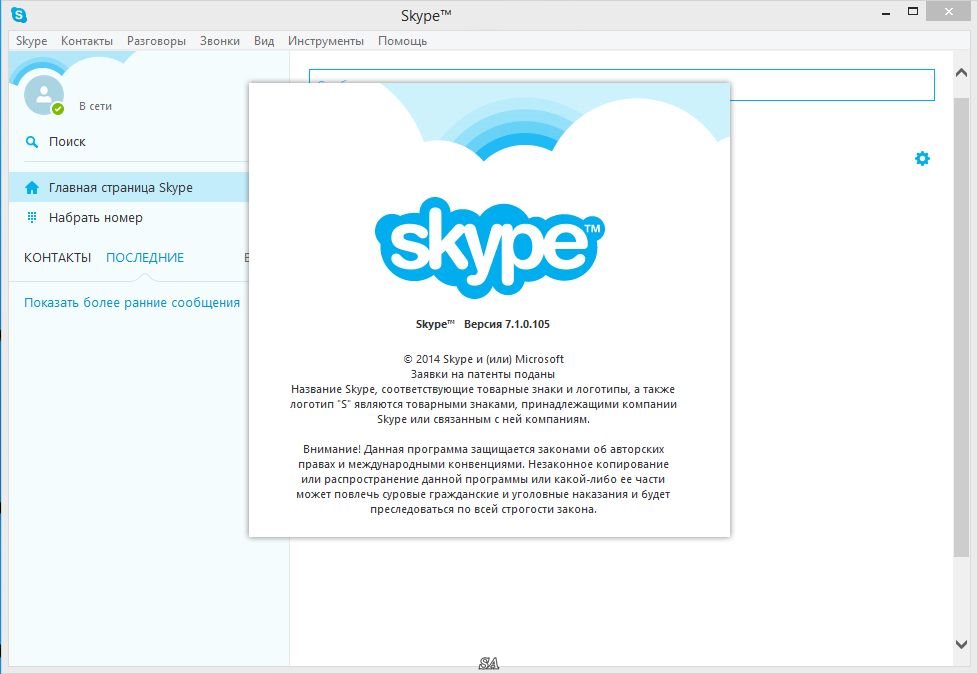This screenshot has height=674, width=977.
Task: Click the scrollbar down arrow
Action: [x=961, y=645]
